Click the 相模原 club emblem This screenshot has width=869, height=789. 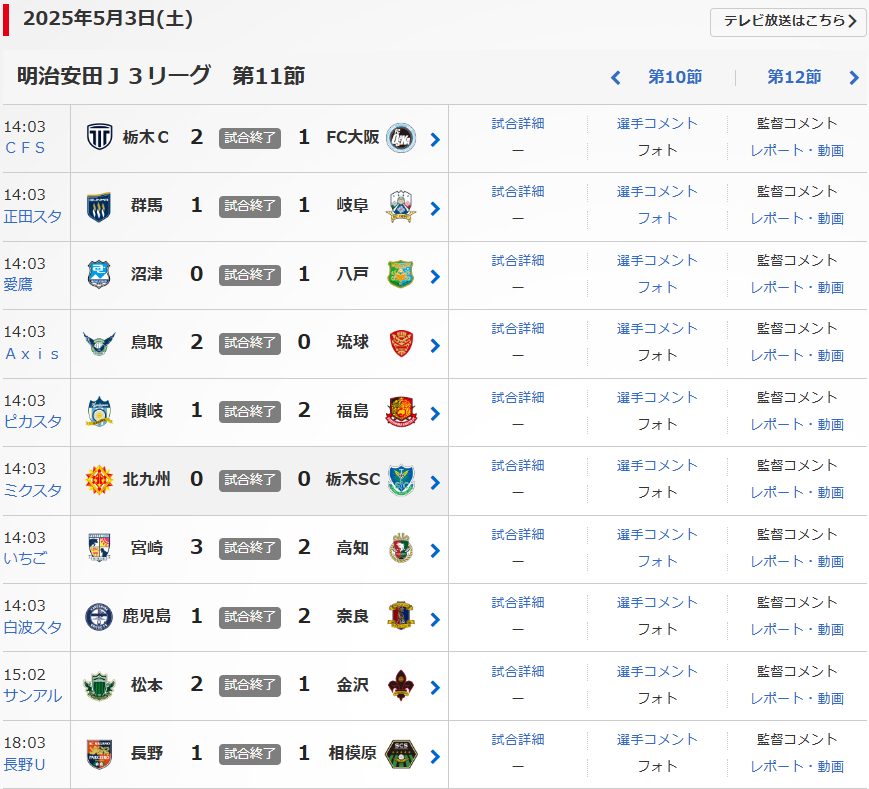(401, 753)
